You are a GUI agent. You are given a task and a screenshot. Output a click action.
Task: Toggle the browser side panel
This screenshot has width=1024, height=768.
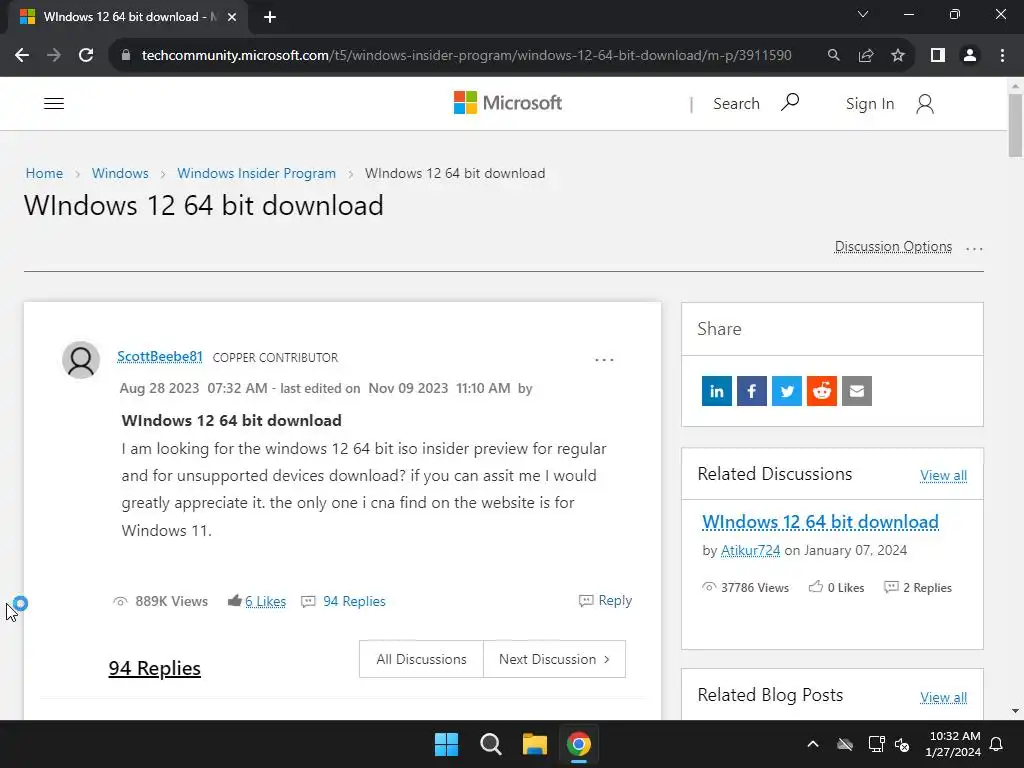[x=938, y=55]
